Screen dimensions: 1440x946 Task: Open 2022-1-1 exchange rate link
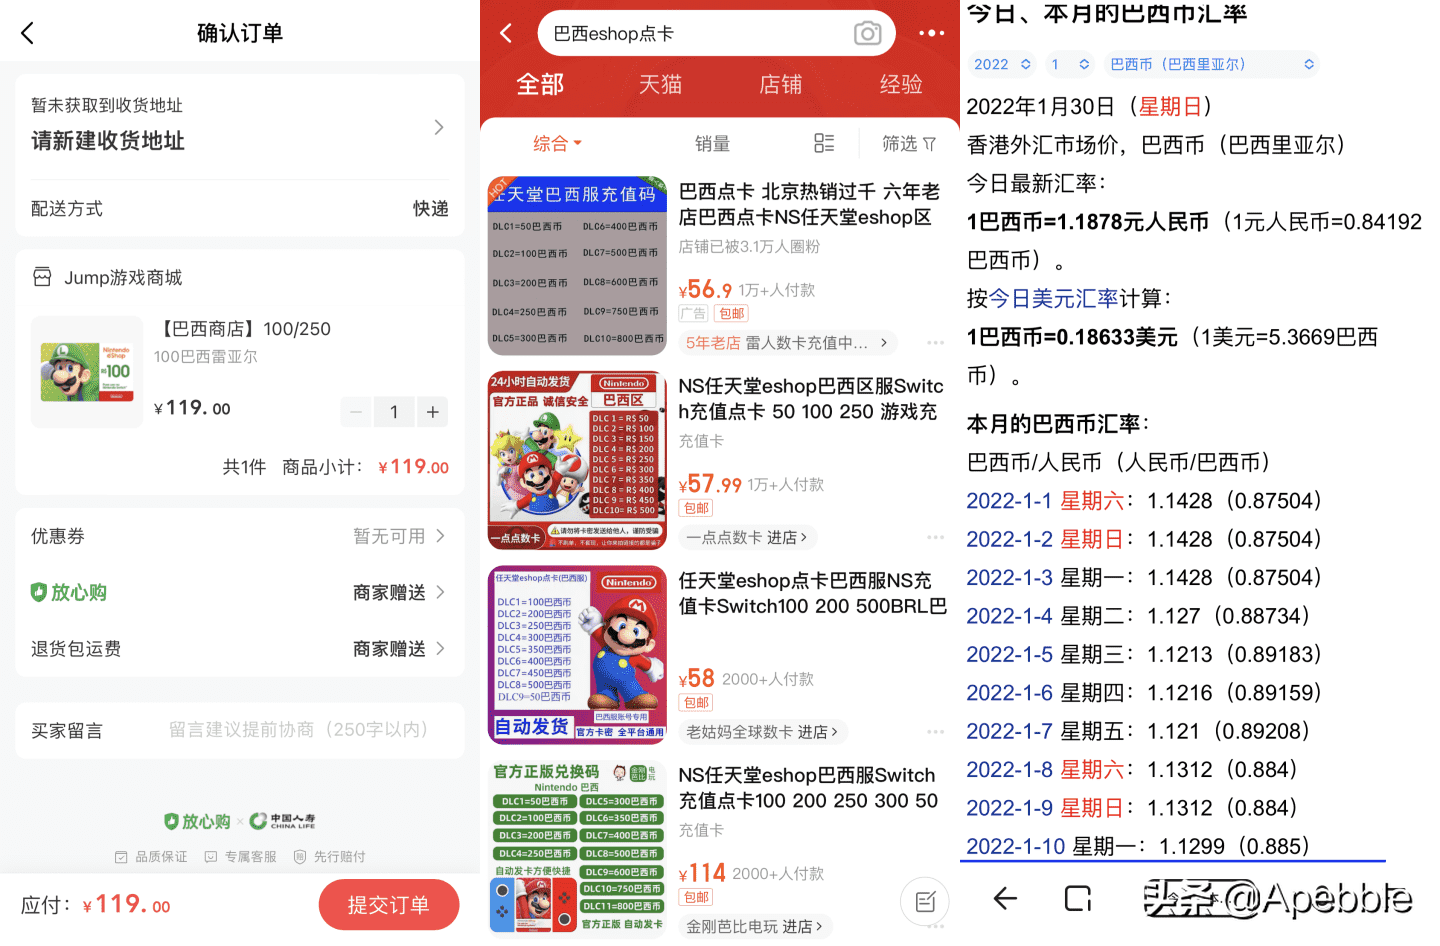(1009, 500)
